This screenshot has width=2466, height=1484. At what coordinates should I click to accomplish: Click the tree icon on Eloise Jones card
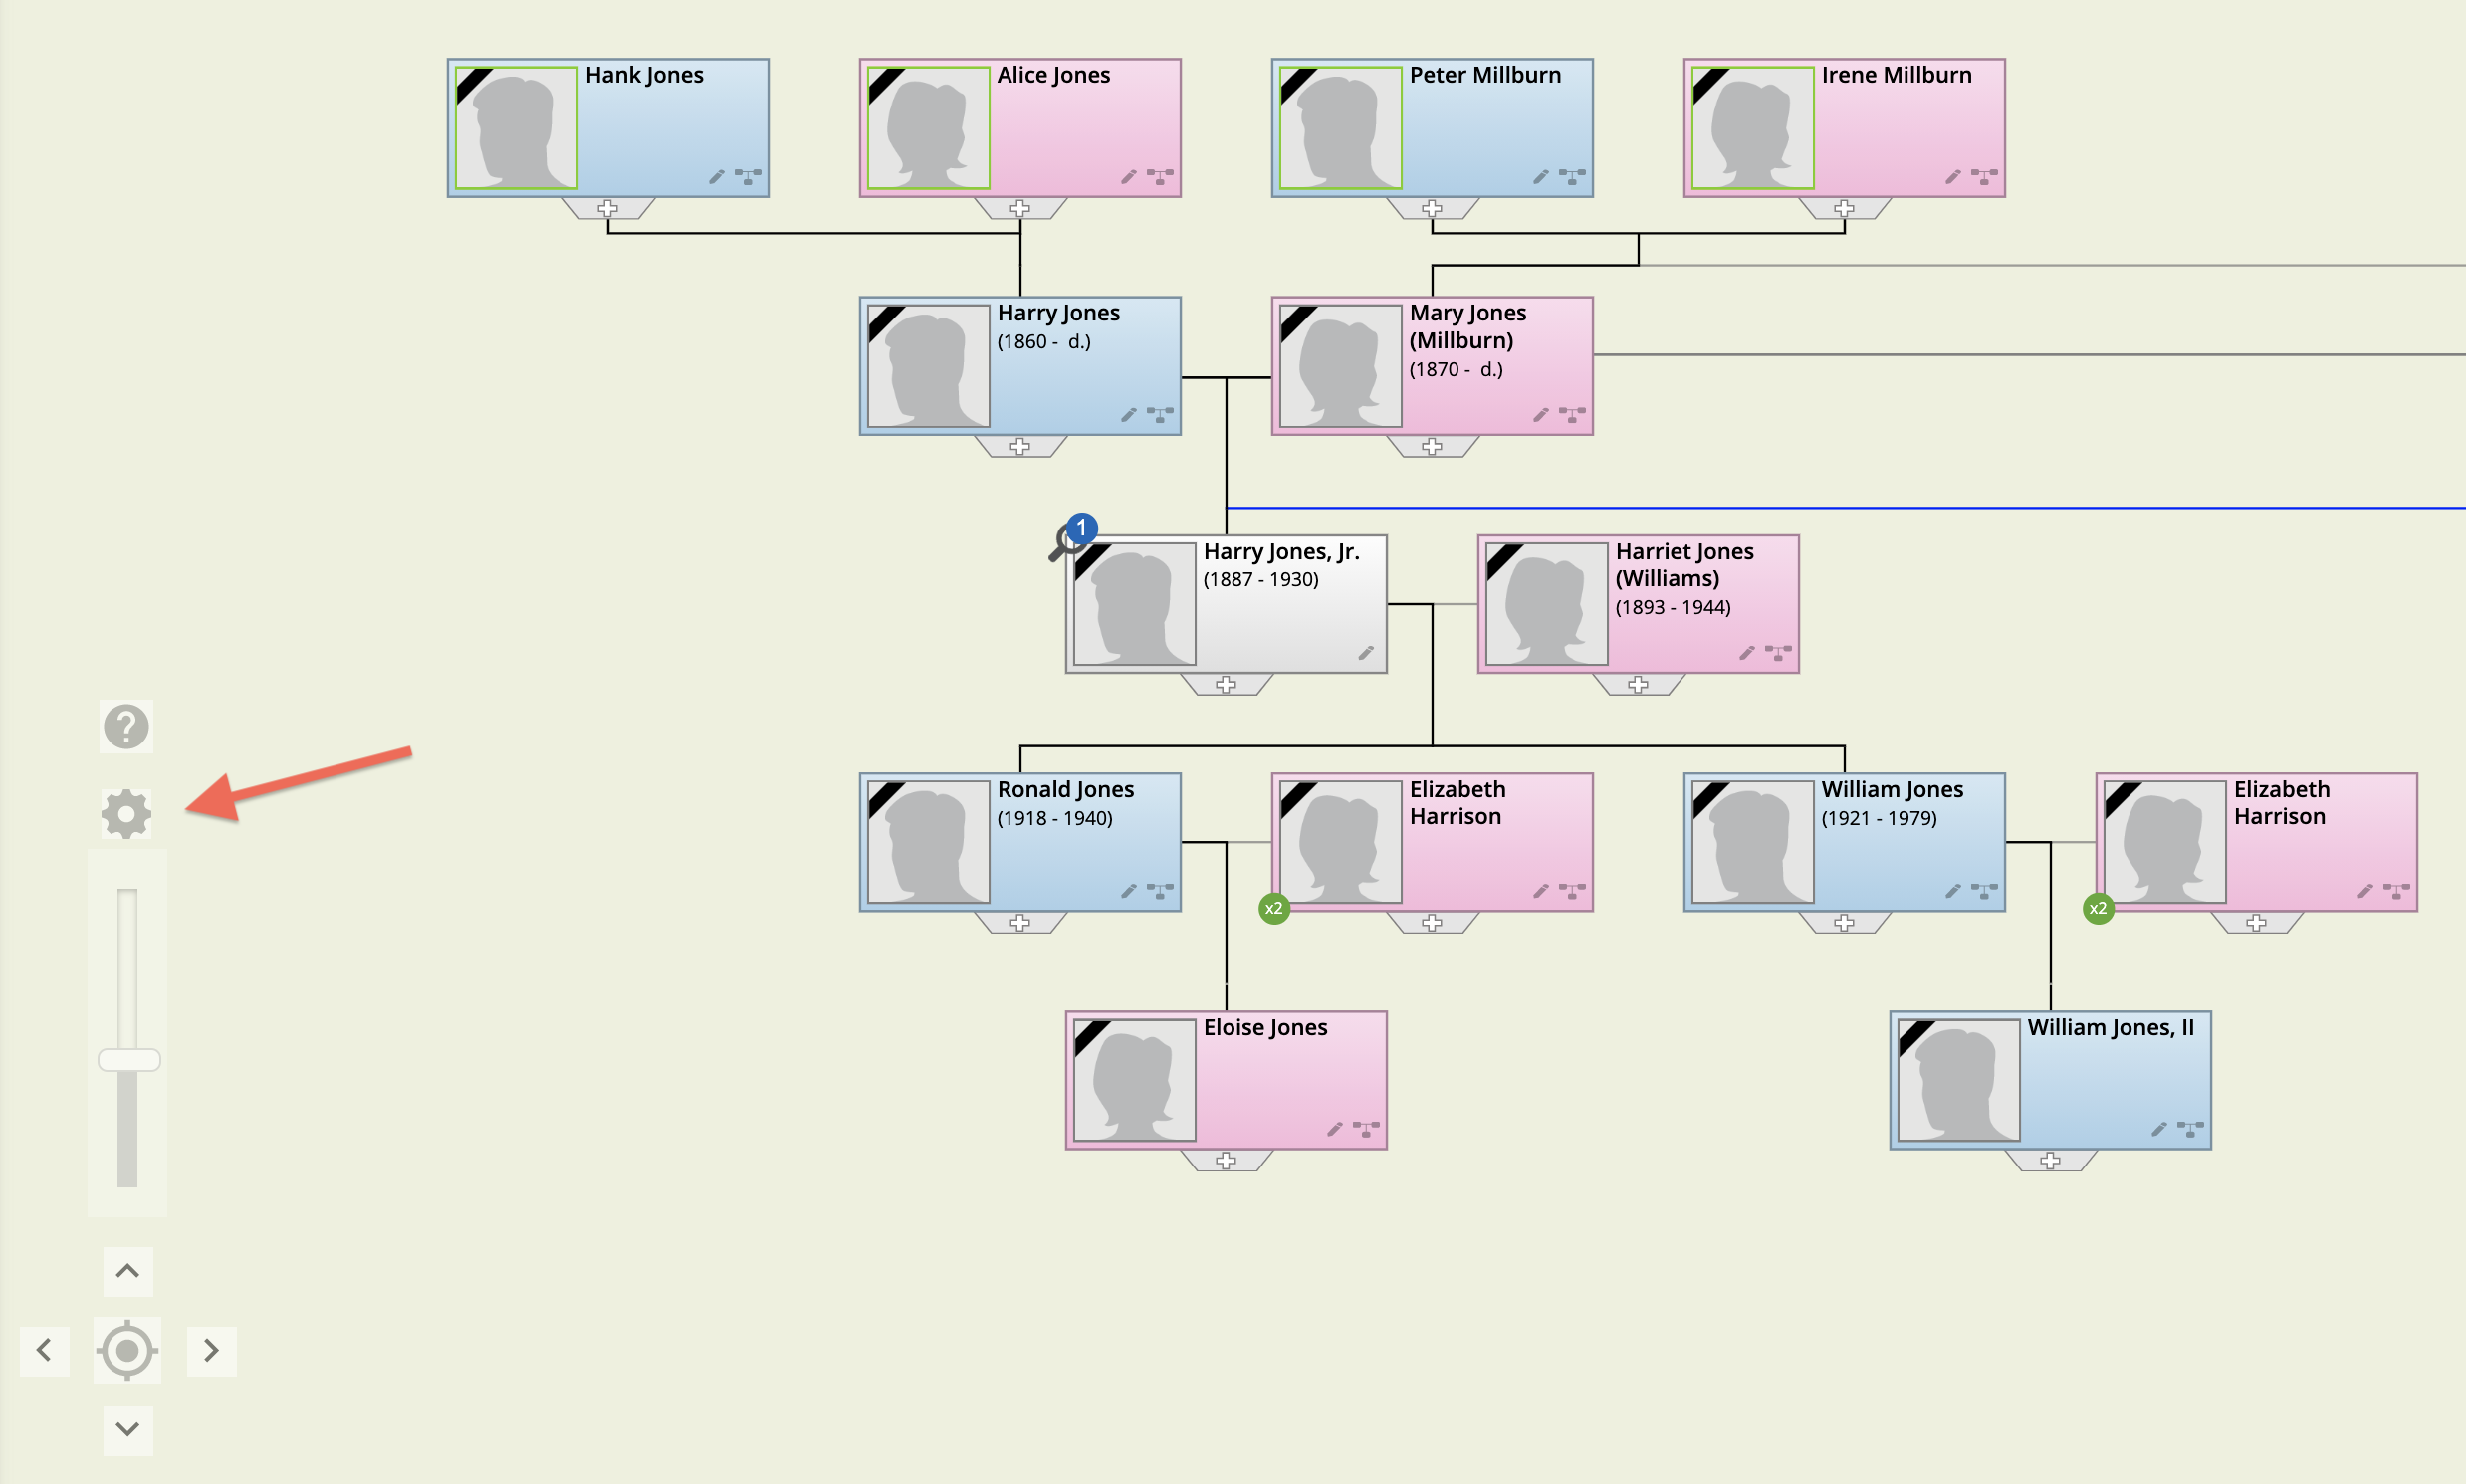point(1366,1129)
